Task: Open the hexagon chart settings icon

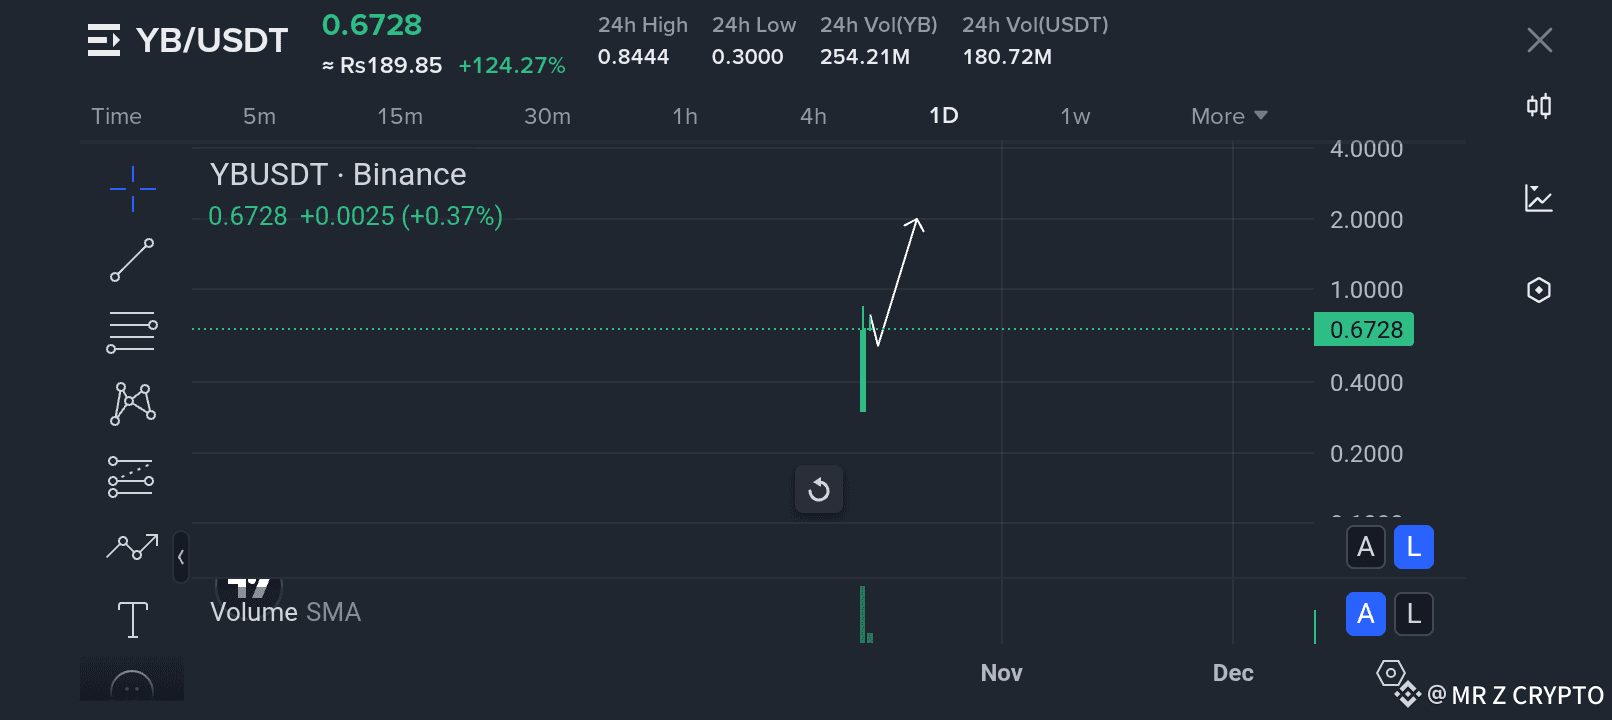Action: pyautogui.click(x=1539, y=290)
